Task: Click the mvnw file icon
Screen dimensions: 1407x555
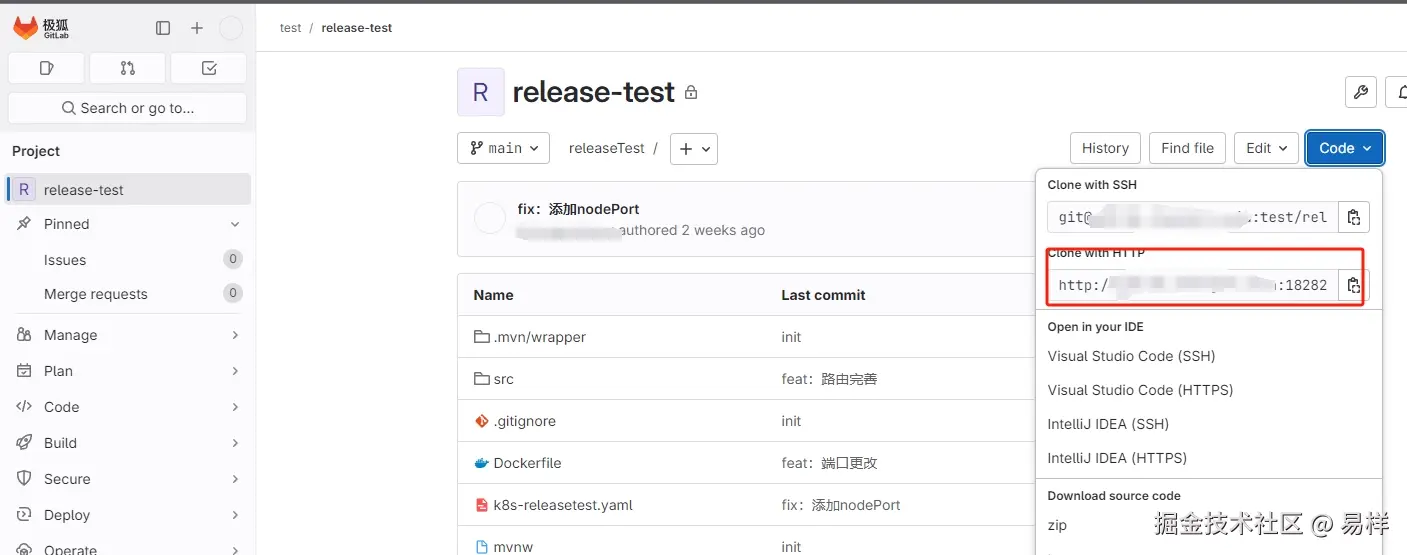Action: [x=481, y=547]
